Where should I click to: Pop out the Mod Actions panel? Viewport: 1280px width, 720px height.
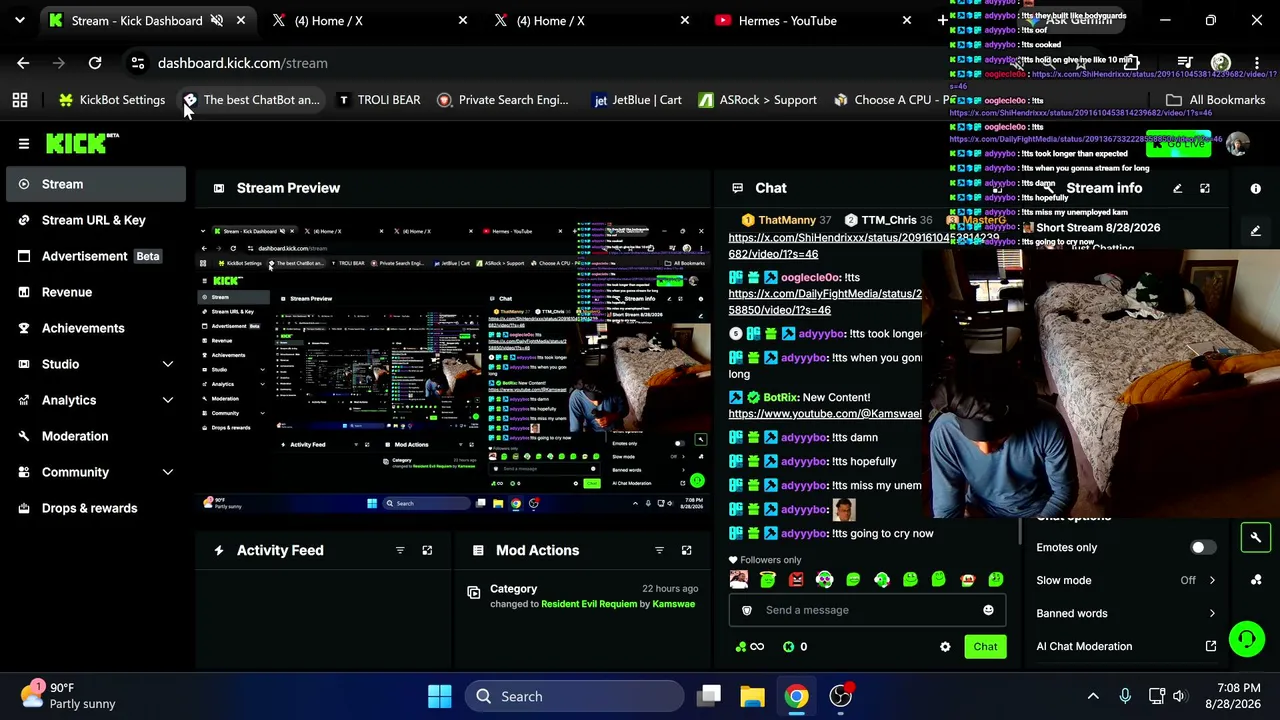pos(686,550)
